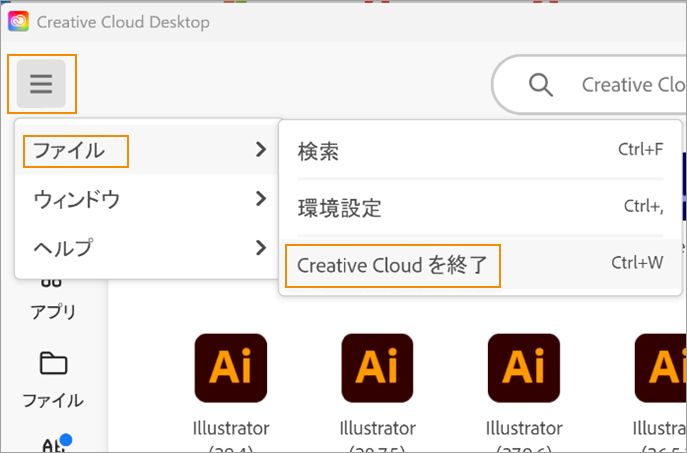Click the Creative Cloud logo in title bar

coord(18,21)
